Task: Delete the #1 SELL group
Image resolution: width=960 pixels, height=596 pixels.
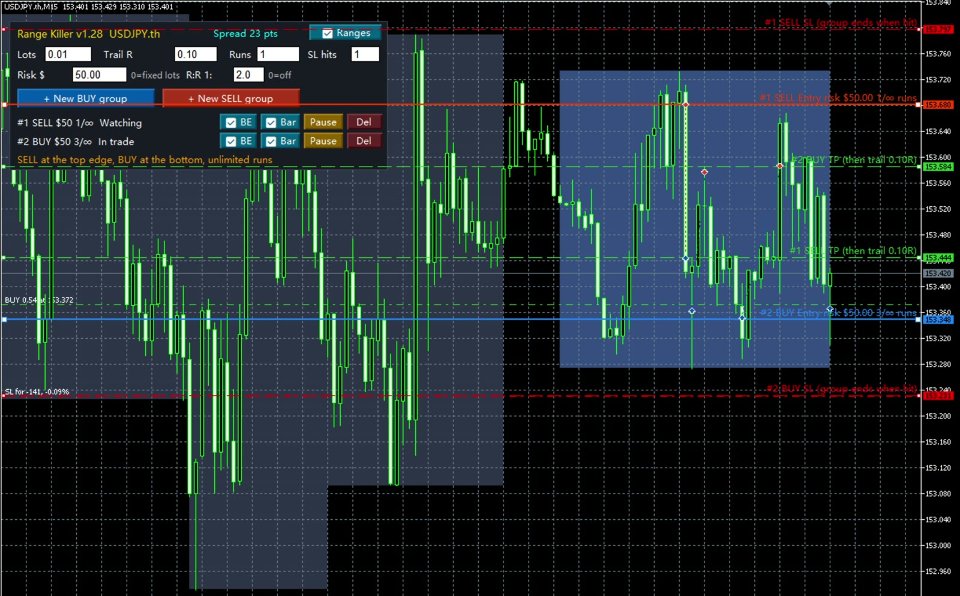Action: 364,123
